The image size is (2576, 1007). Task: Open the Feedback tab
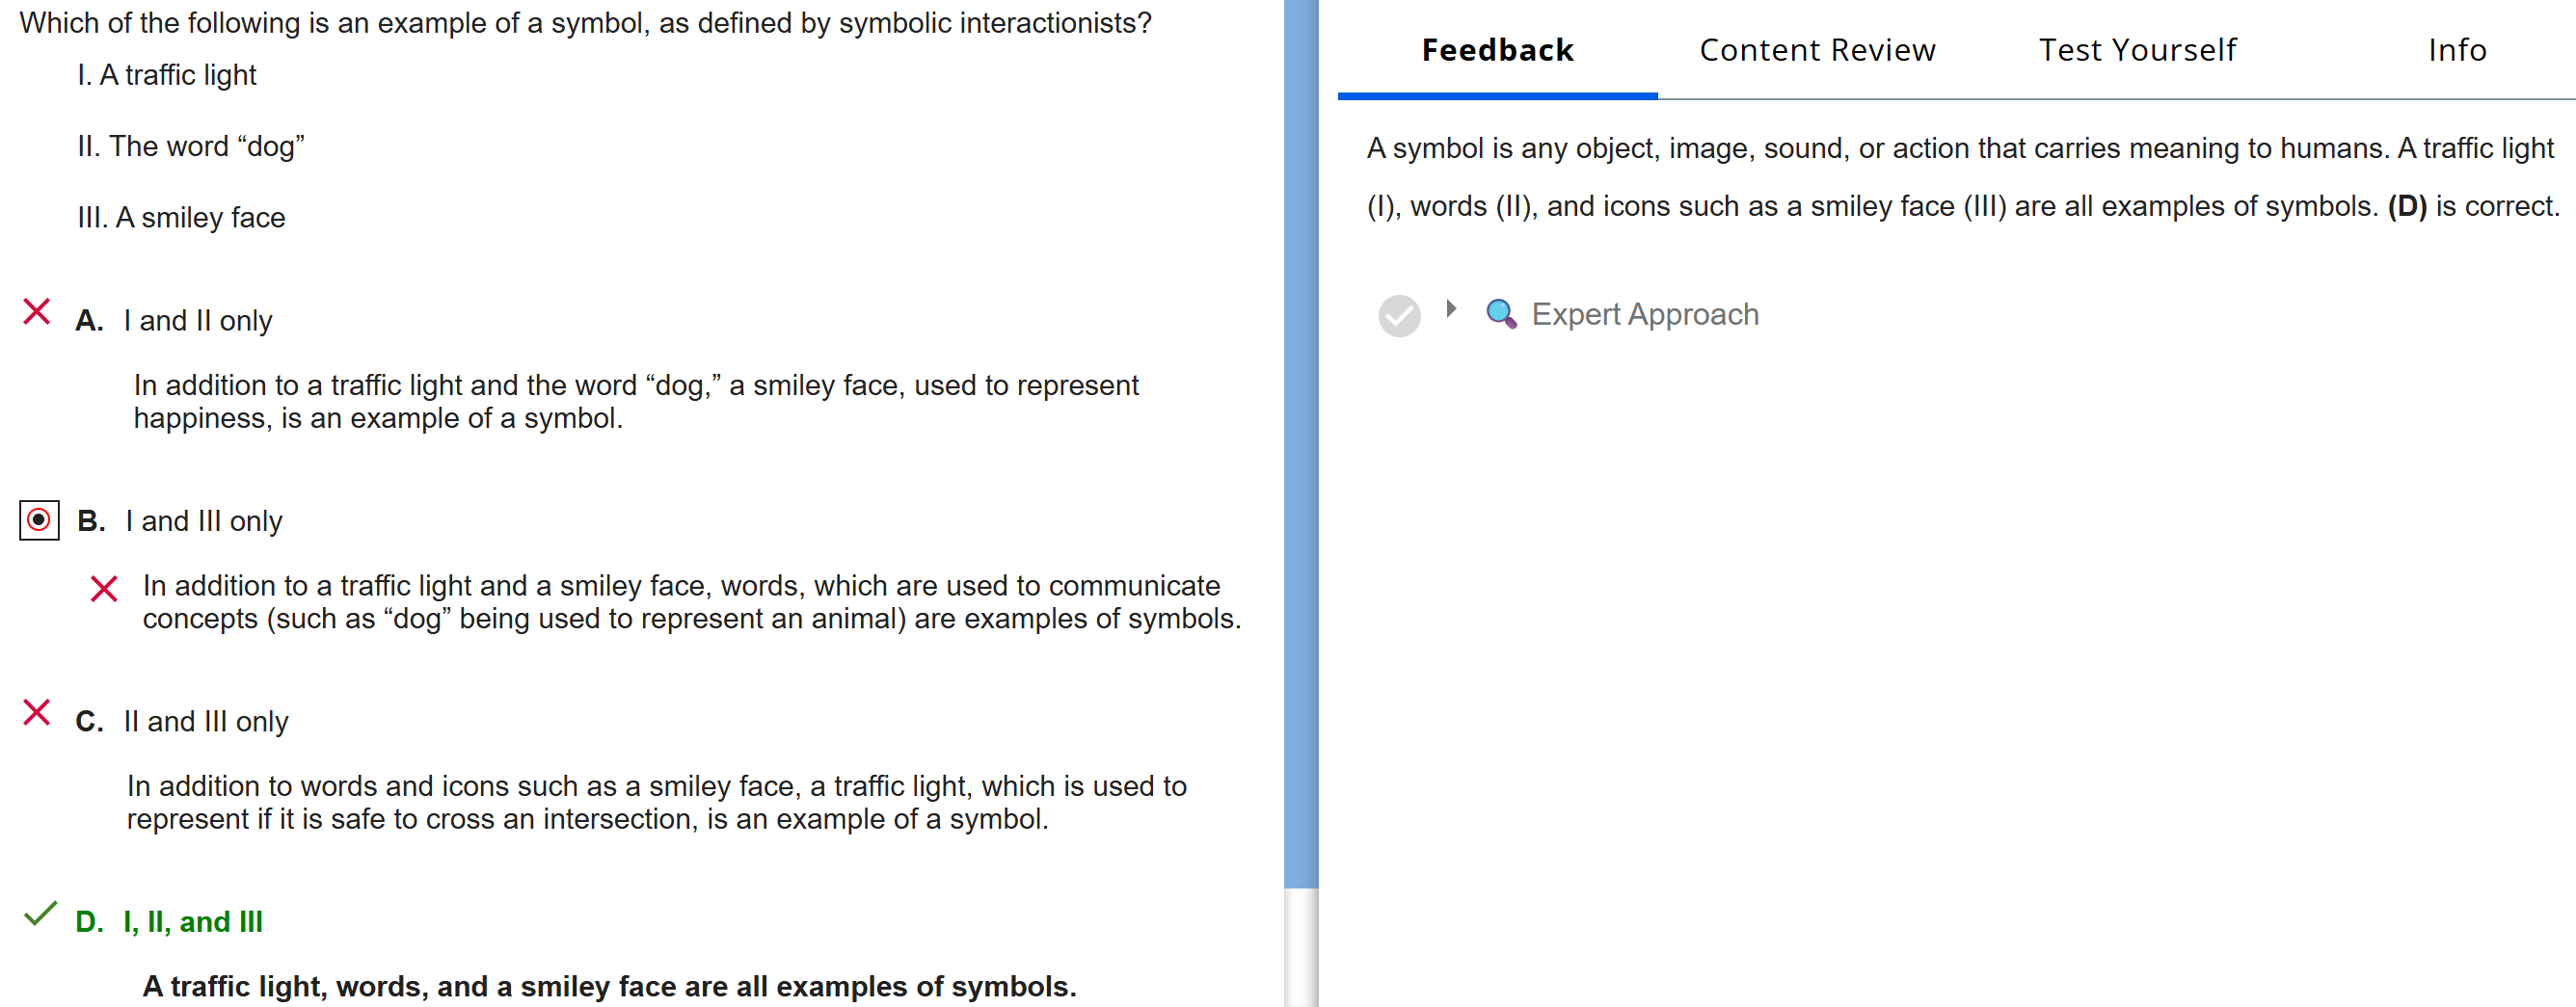click(1497, 50)
